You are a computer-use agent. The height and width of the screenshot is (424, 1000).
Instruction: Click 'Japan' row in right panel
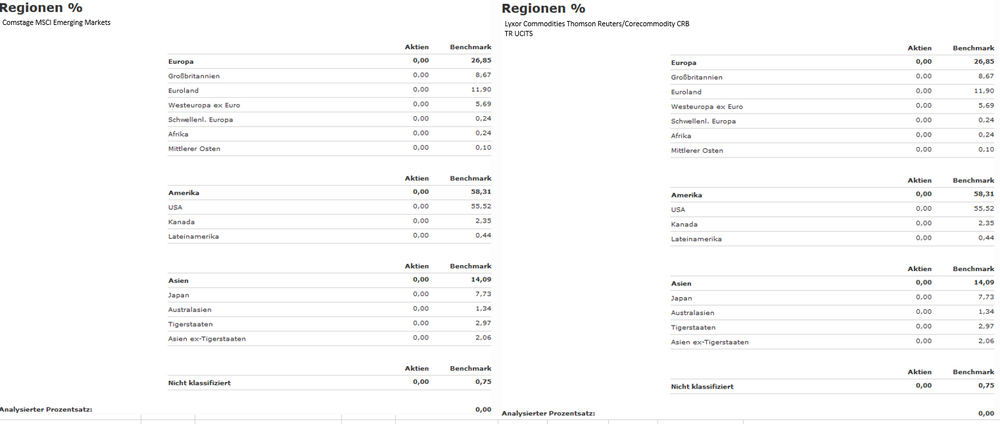click(832, 298)
